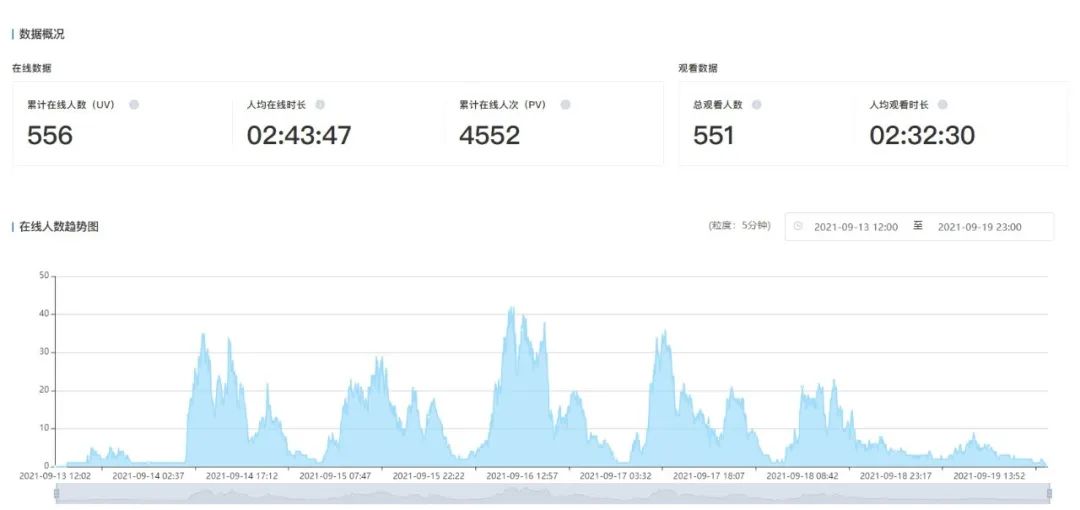Select the PV value 4552

tap(489, 135)
